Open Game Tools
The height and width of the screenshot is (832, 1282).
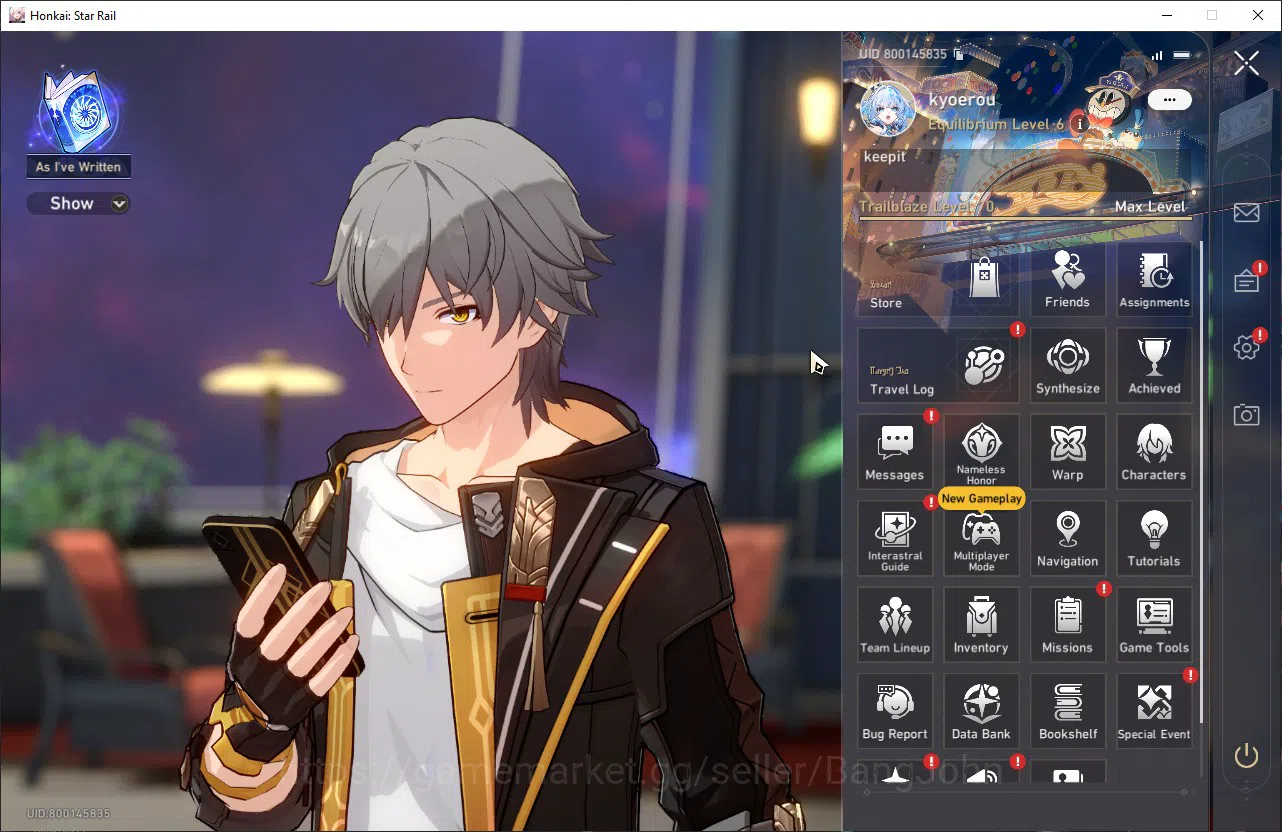[1154, 625]
